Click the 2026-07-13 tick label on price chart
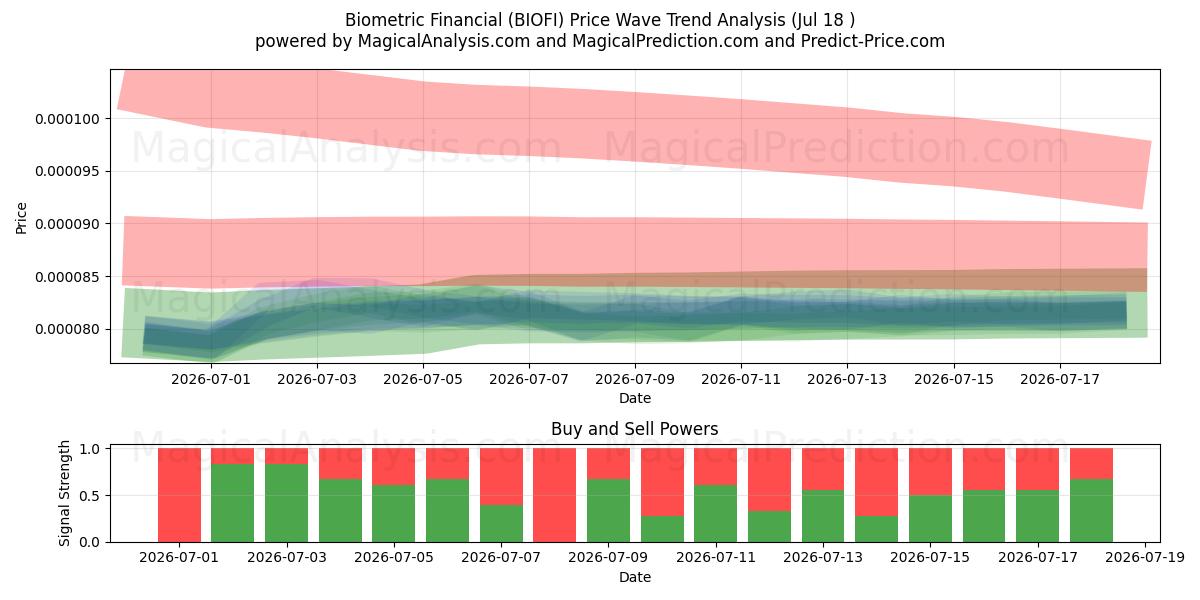1200x600 pixels. coord(847,380)
